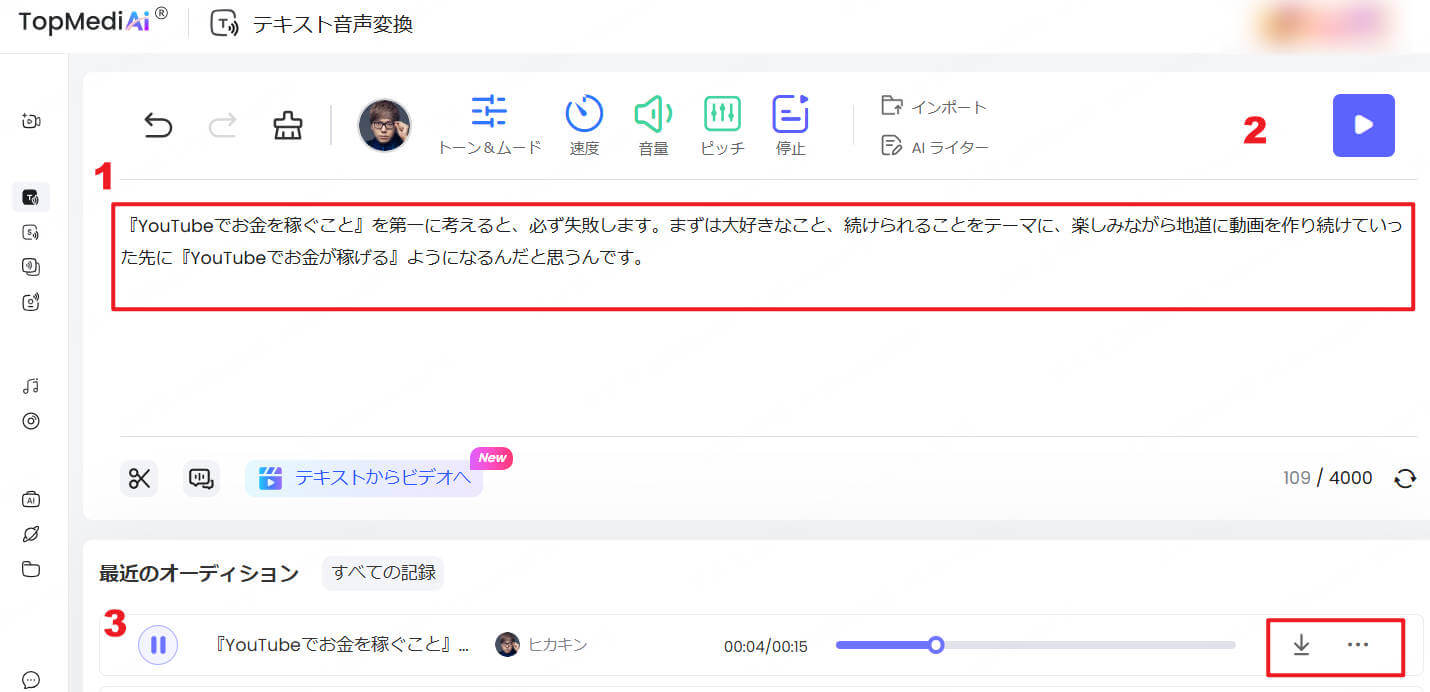Select 最近のオーディション tab
The height and width of the screenshot is (692, 1430).
coord(199,573)
